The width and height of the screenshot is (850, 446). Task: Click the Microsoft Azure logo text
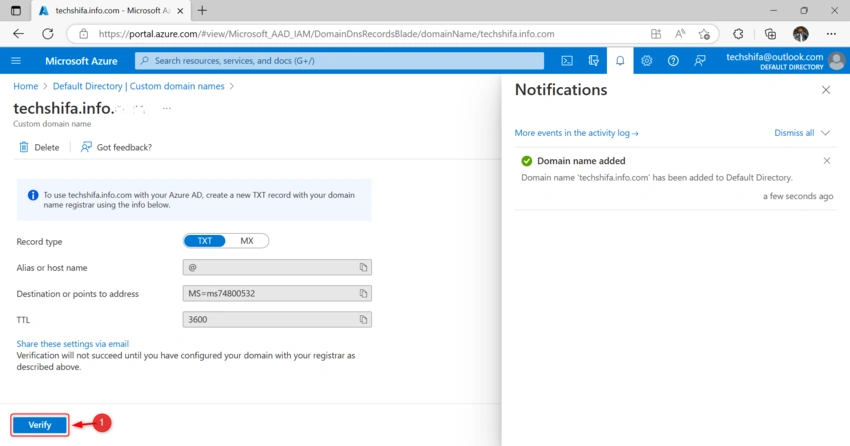coord(81,61)
